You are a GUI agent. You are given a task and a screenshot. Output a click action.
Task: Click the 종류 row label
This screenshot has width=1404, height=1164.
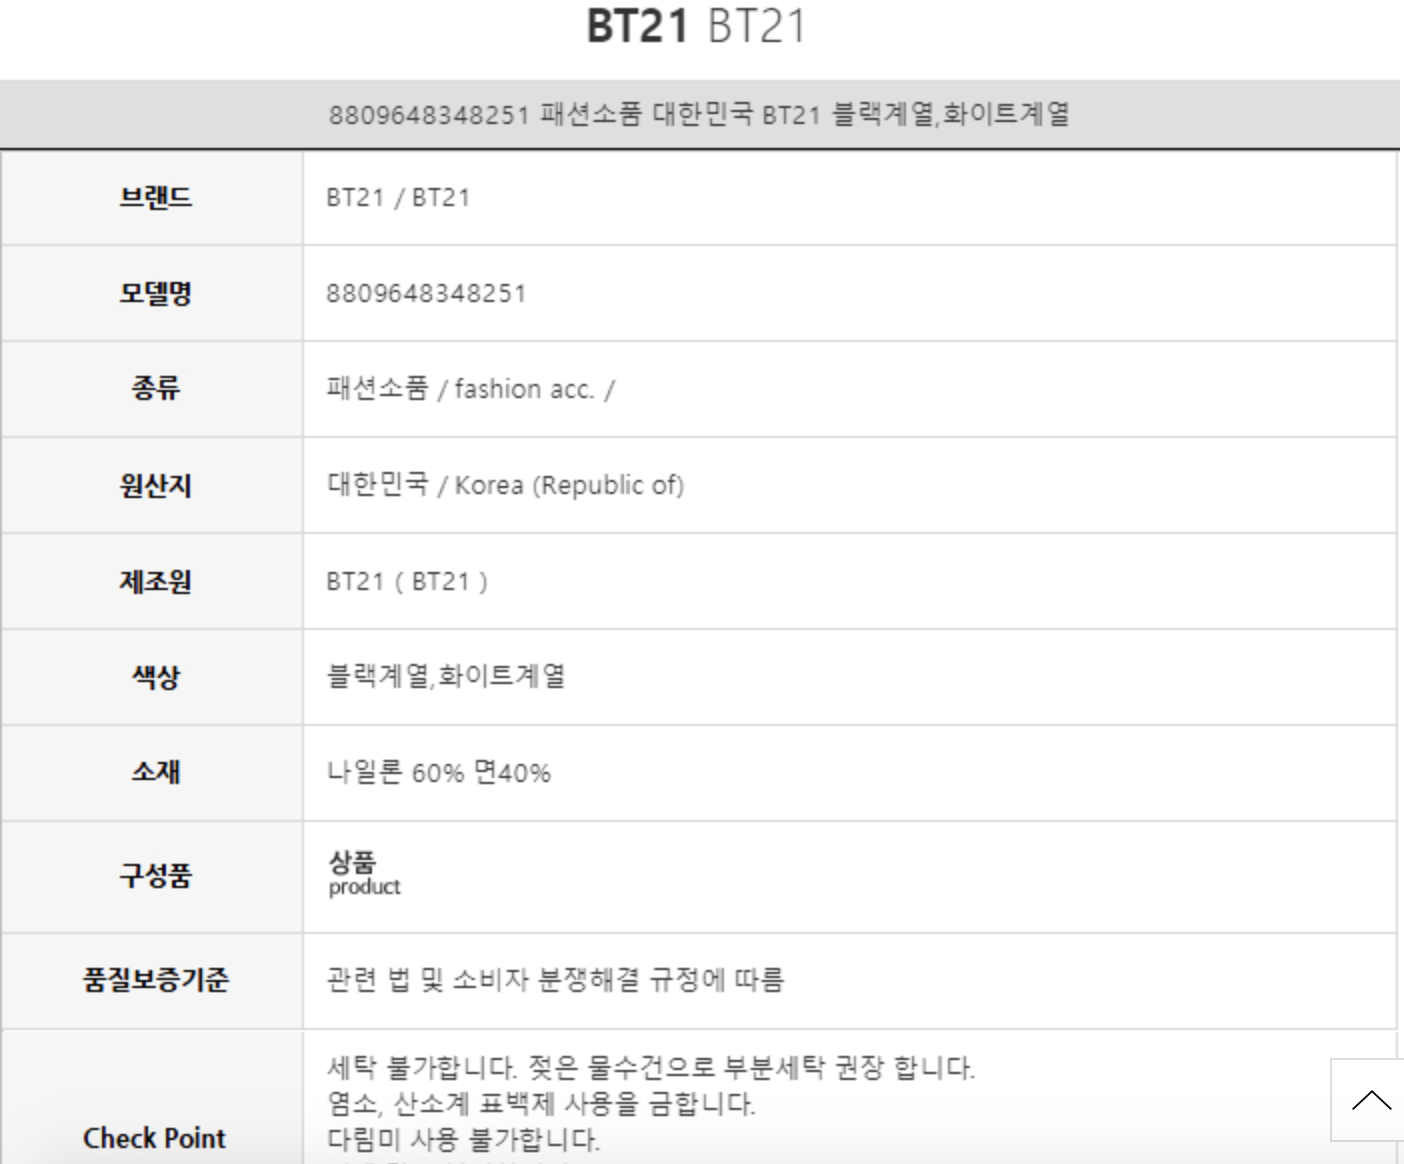tap(155, 388)
